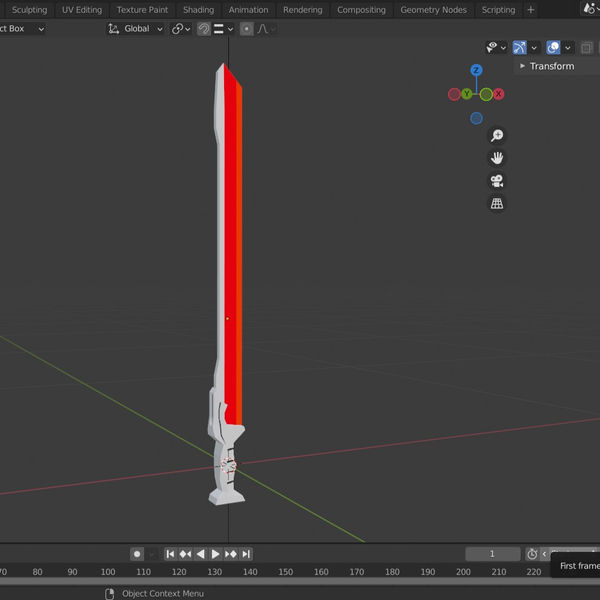Open the UV Editing workspace tab
The width and height of the screenshot is (600, 600).
[x=82, y=10]
